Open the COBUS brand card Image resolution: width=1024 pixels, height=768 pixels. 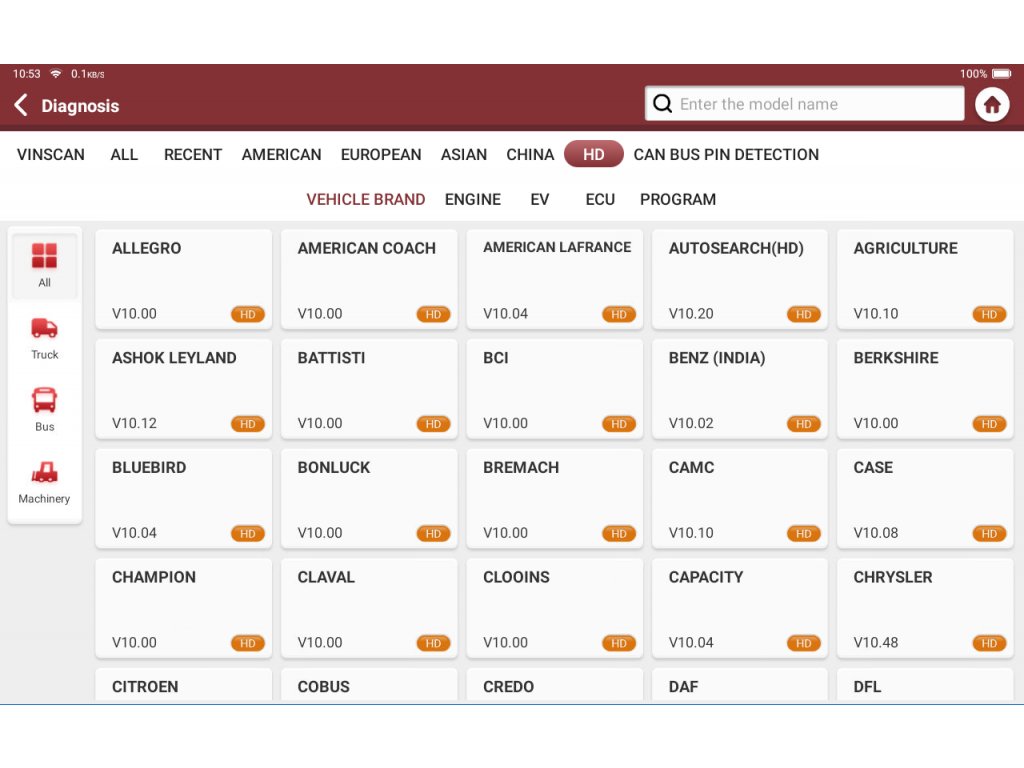pyautogui.click(x=369, y=686)
